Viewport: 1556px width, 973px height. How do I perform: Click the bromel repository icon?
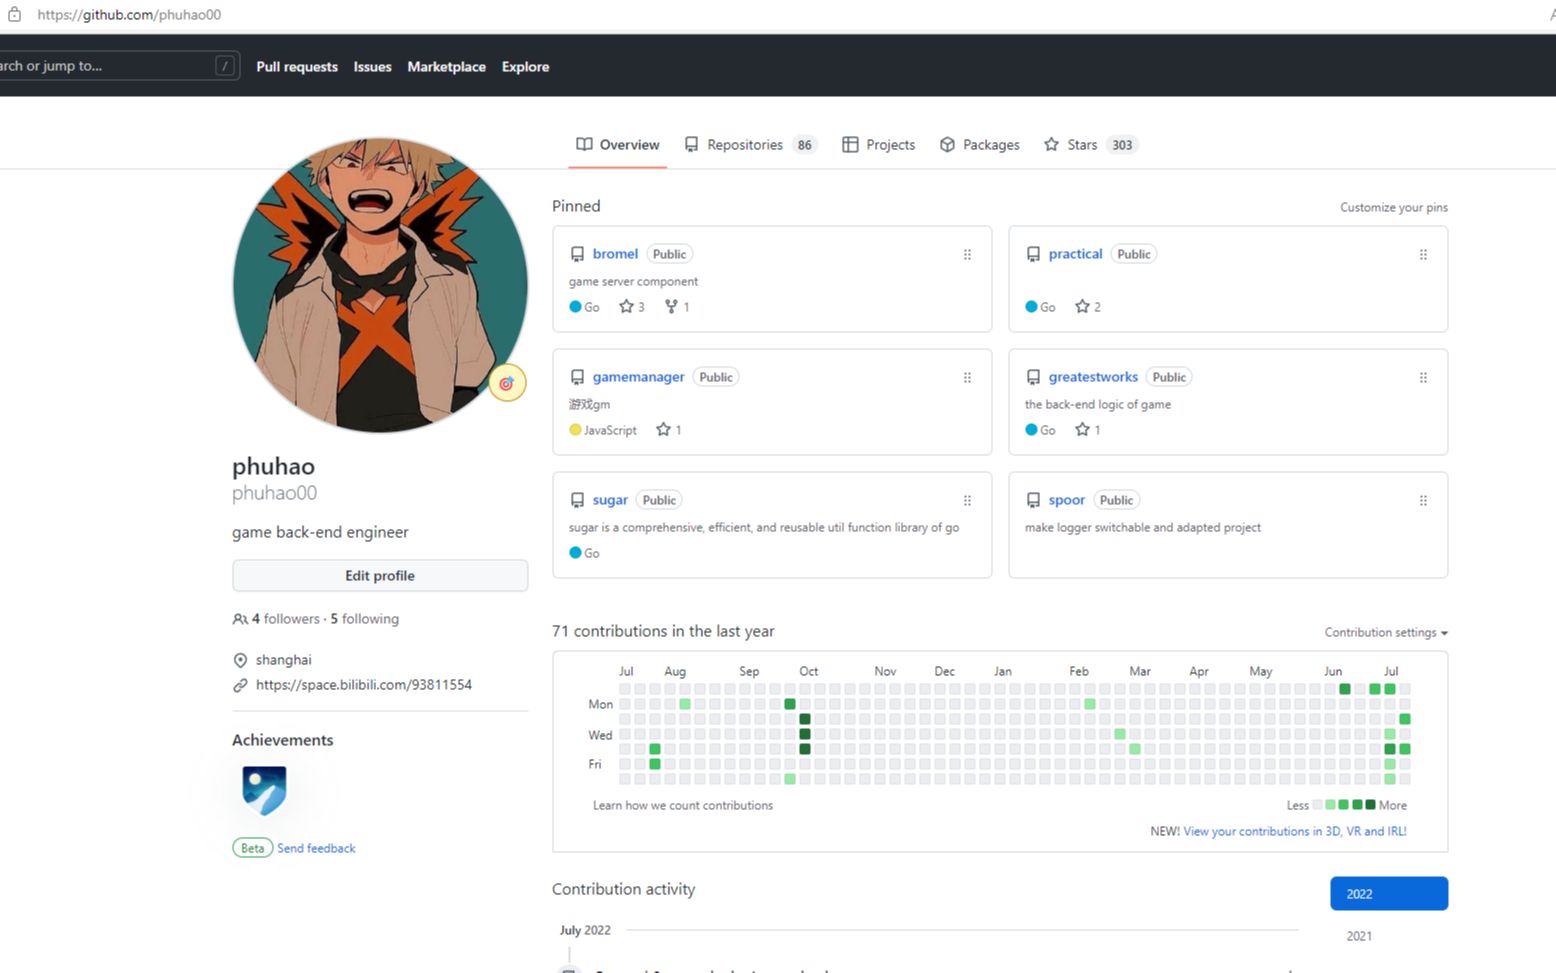click(x=577, y=254)
